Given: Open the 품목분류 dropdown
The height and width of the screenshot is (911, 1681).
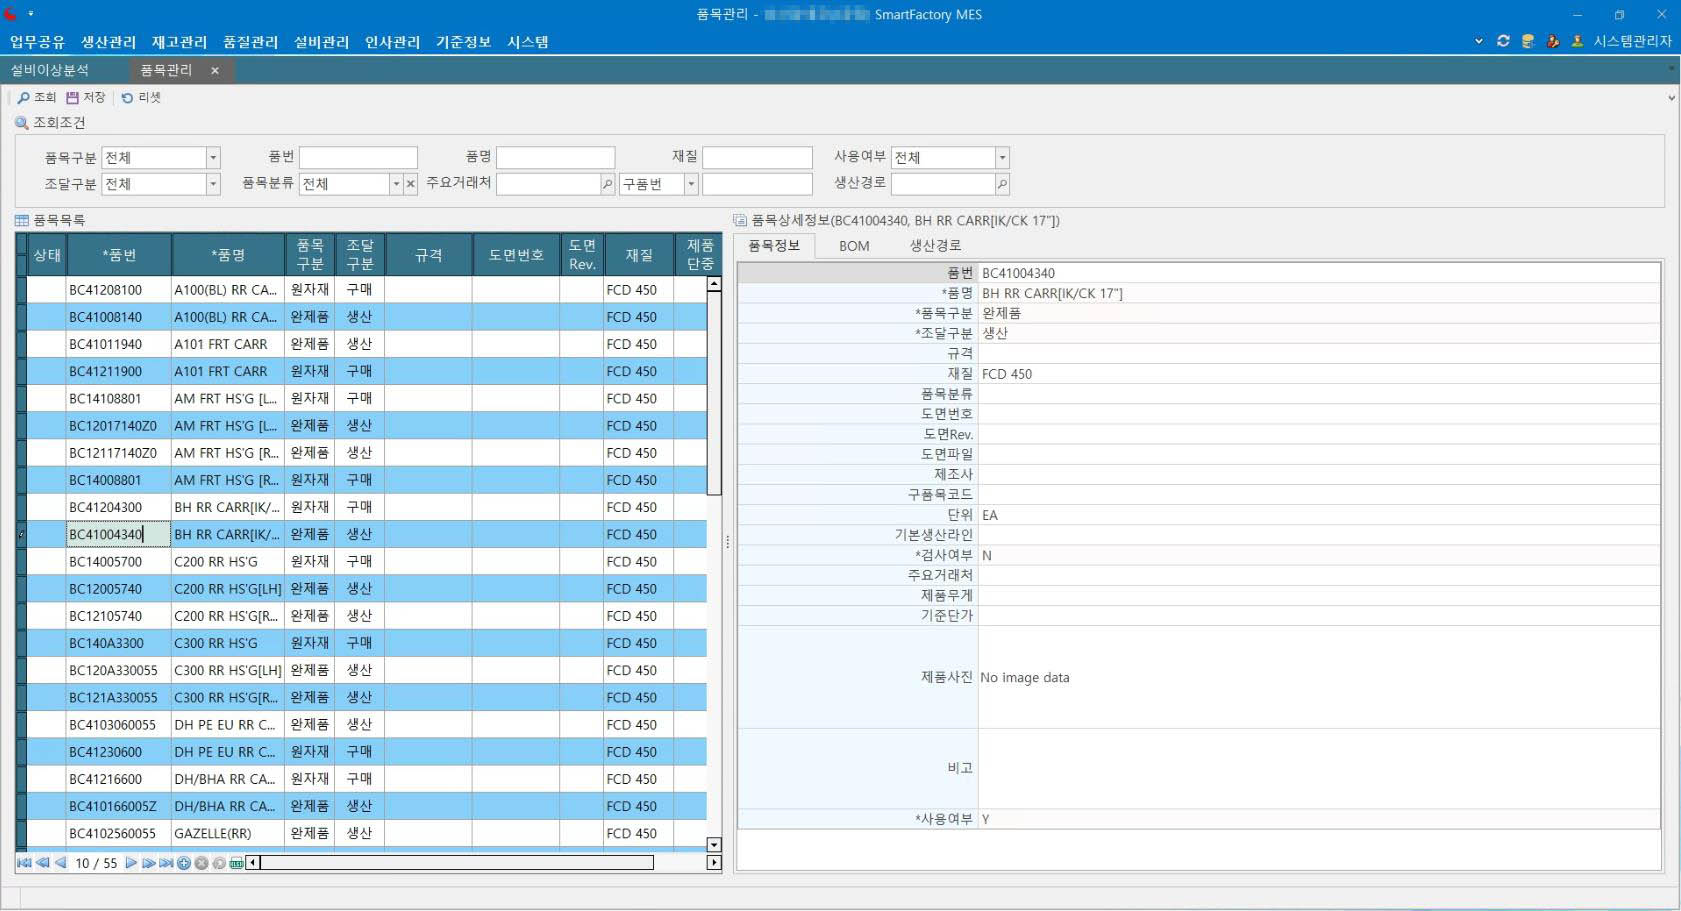Looking at the screenshot, I should 396,184.
